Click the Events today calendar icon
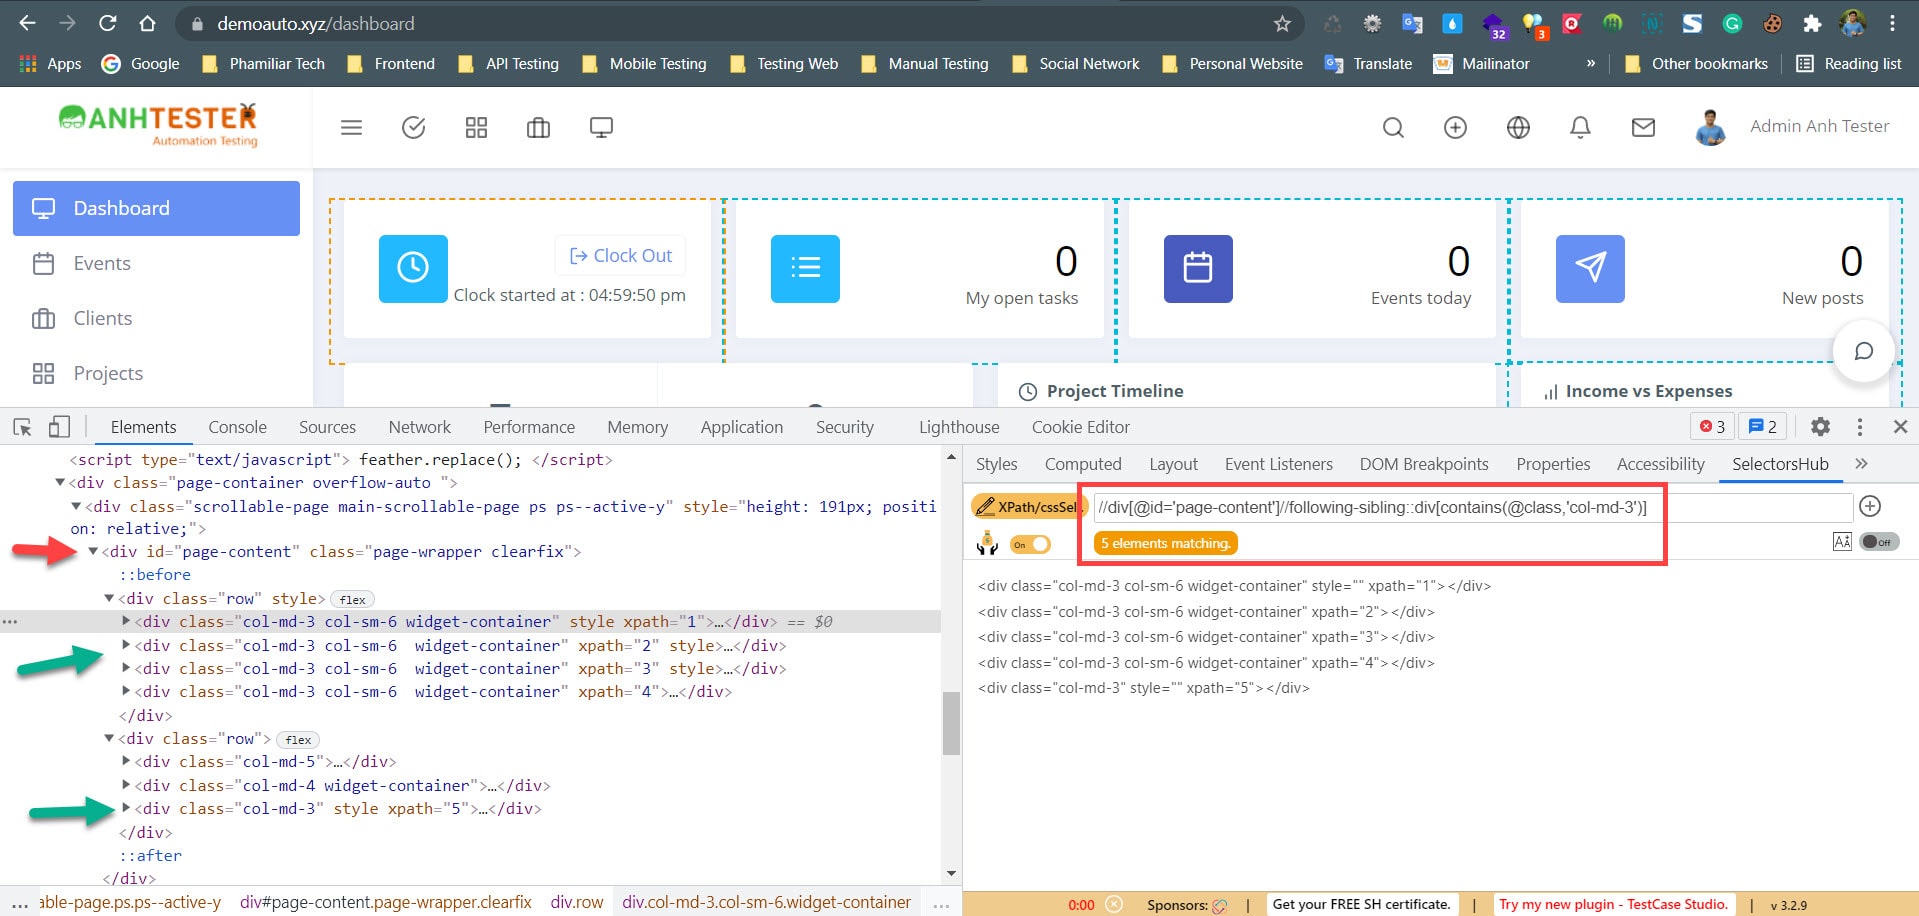This screenshot has width=1919, height=916. (x=1198, y=268)
